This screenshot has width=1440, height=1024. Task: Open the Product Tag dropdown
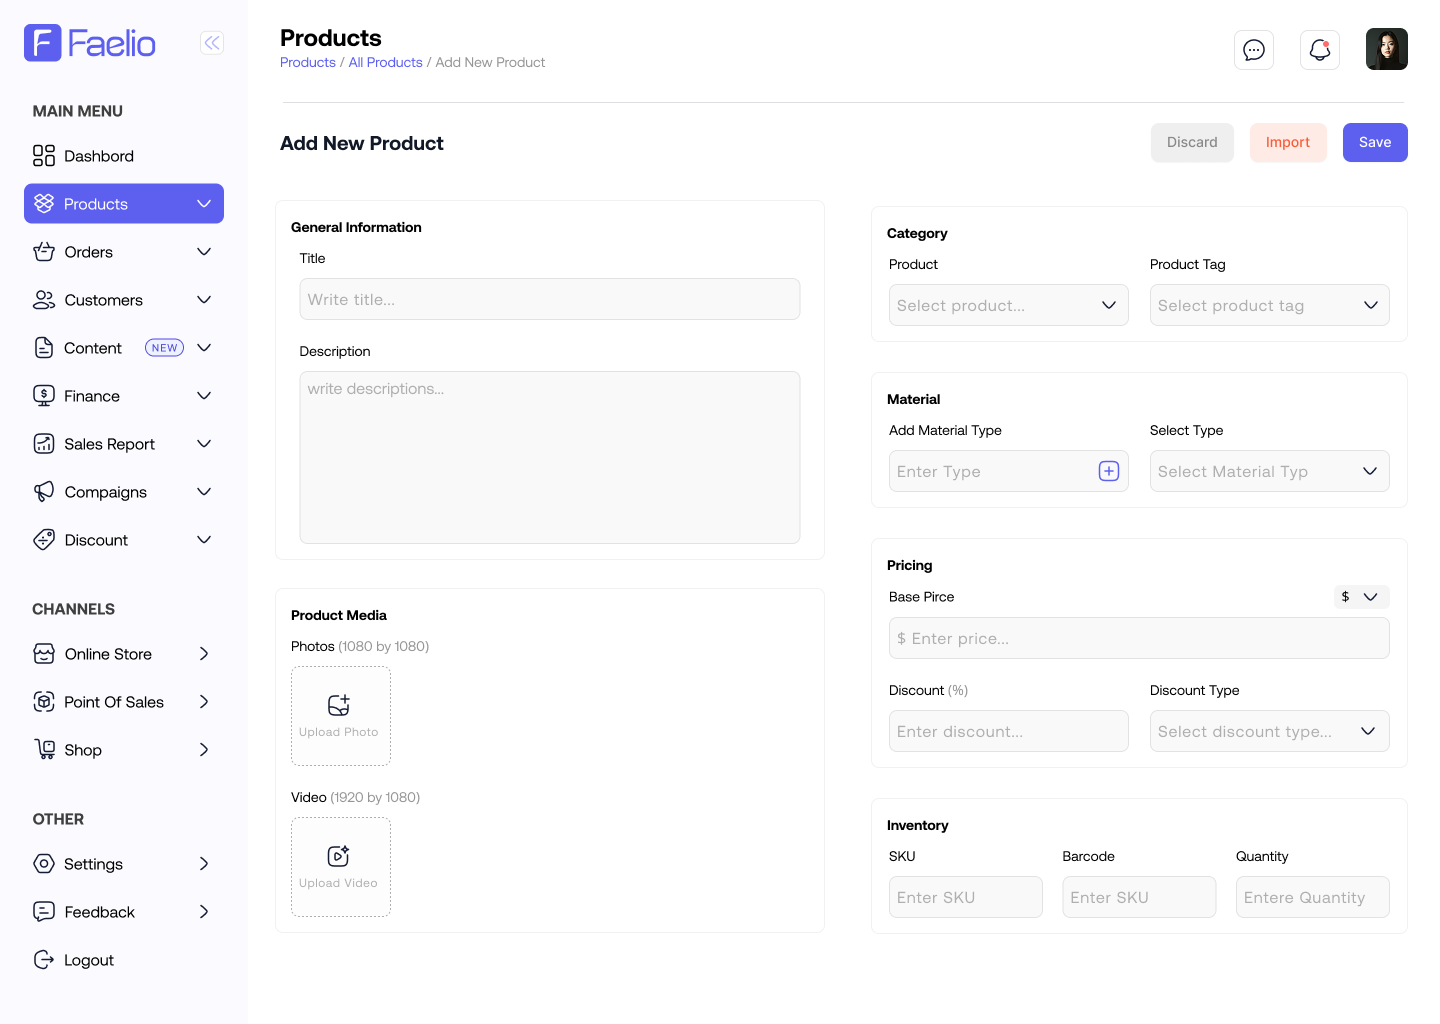1269,305
